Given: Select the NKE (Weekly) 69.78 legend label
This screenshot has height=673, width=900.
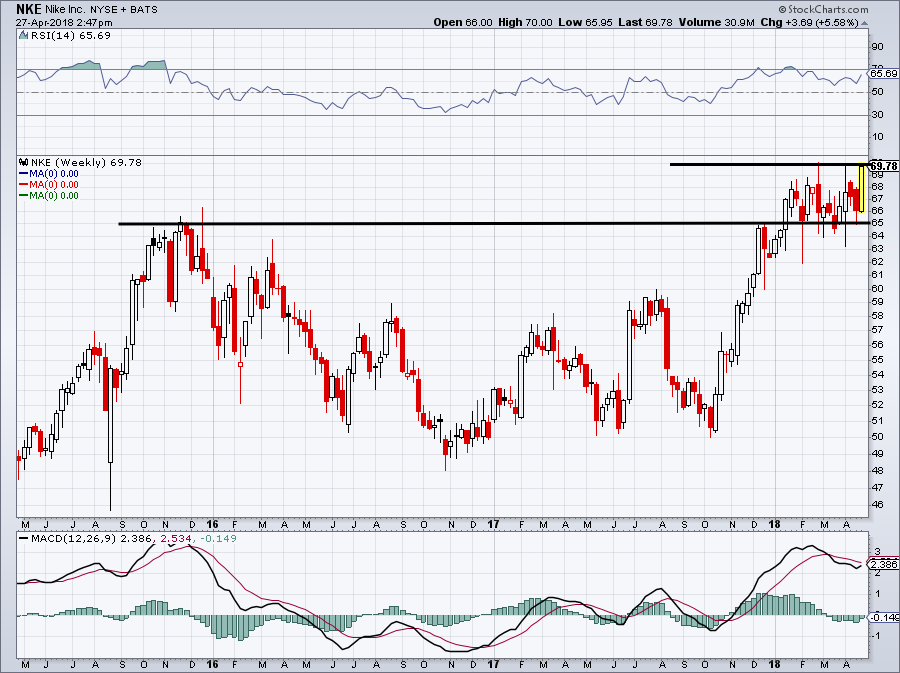Looking at the screenshot, I should (86, 162).
